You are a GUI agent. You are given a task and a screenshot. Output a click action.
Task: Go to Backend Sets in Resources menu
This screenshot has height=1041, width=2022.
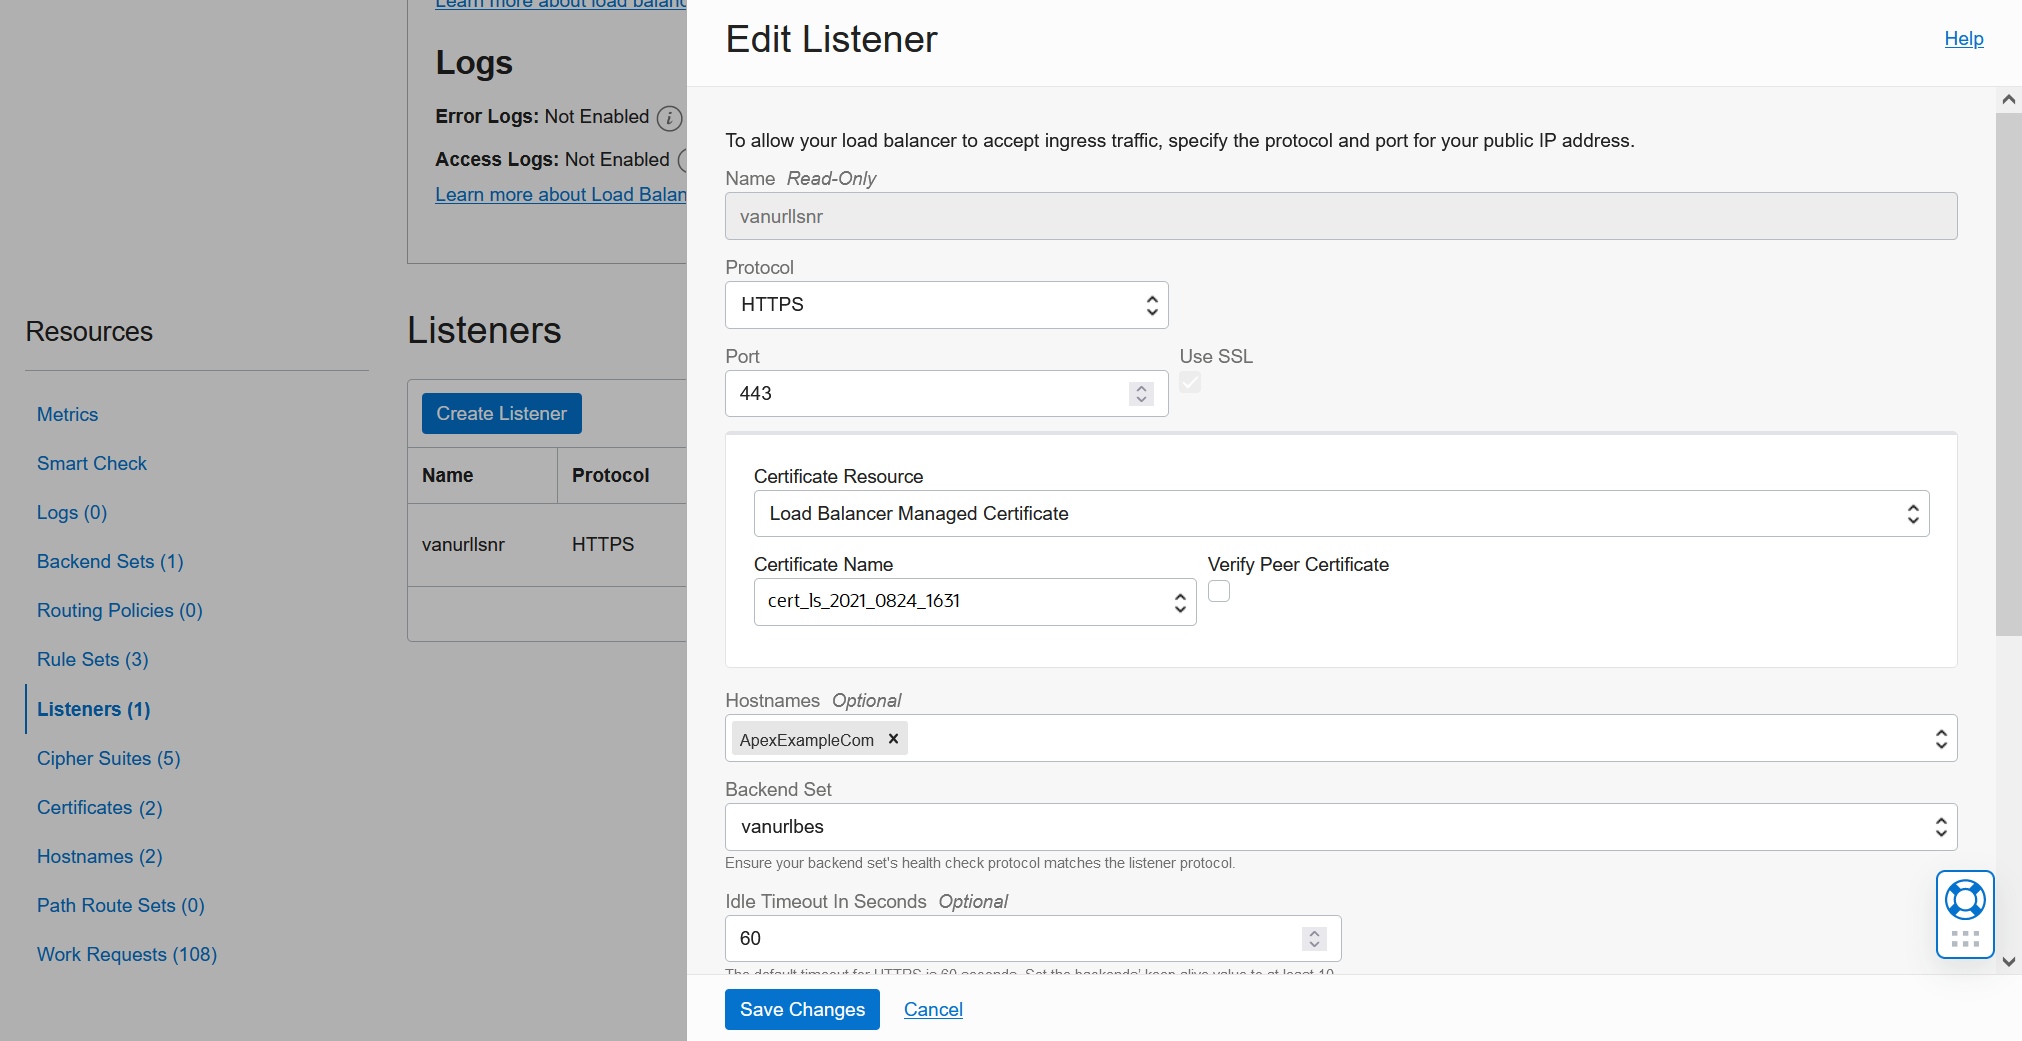pos(110,562)
